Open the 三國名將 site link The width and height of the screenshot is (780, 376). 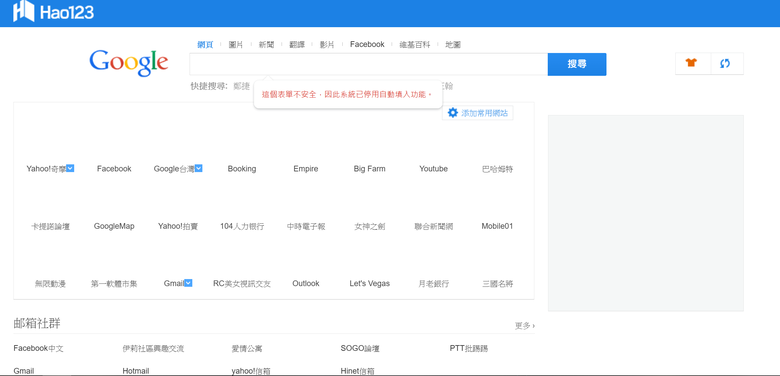click(497, 283)
